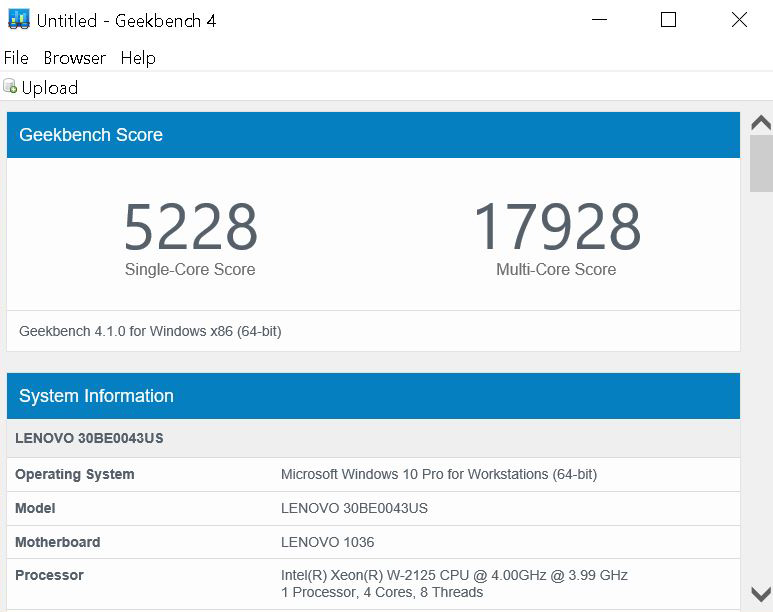Click the Operating System label
773x612 pixels.
[74, 474]
